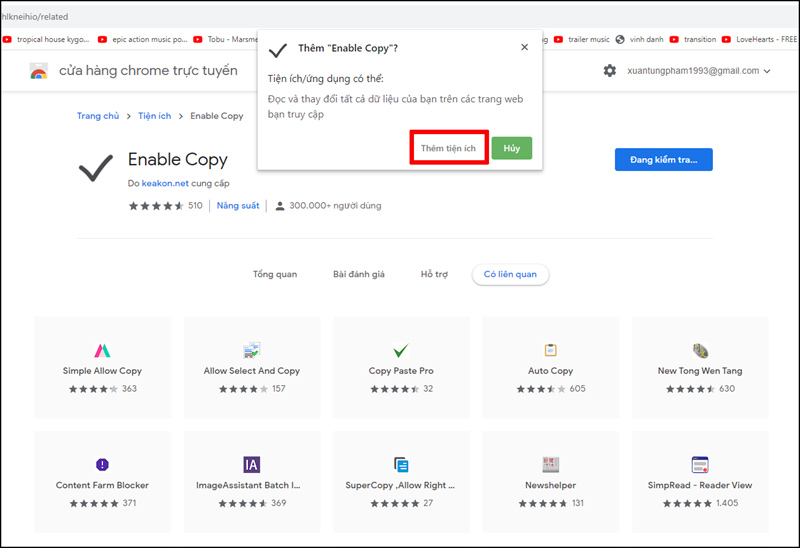Click the Thêm tiện ích button

(448, 148)
